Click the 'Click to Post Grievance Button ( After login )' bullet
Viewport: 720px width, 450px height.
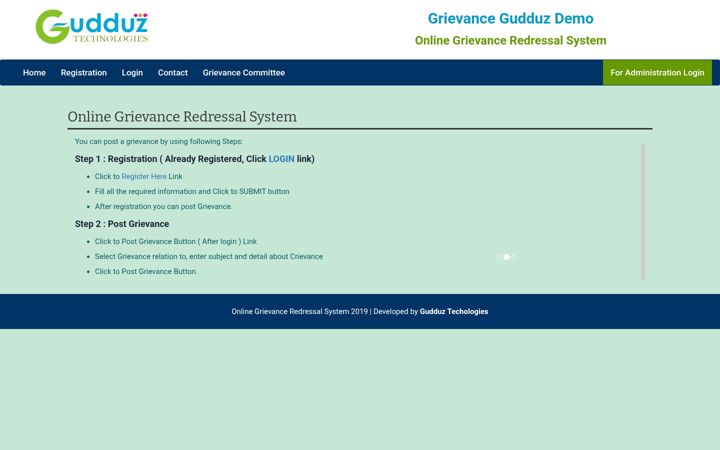tap(175, 242)
